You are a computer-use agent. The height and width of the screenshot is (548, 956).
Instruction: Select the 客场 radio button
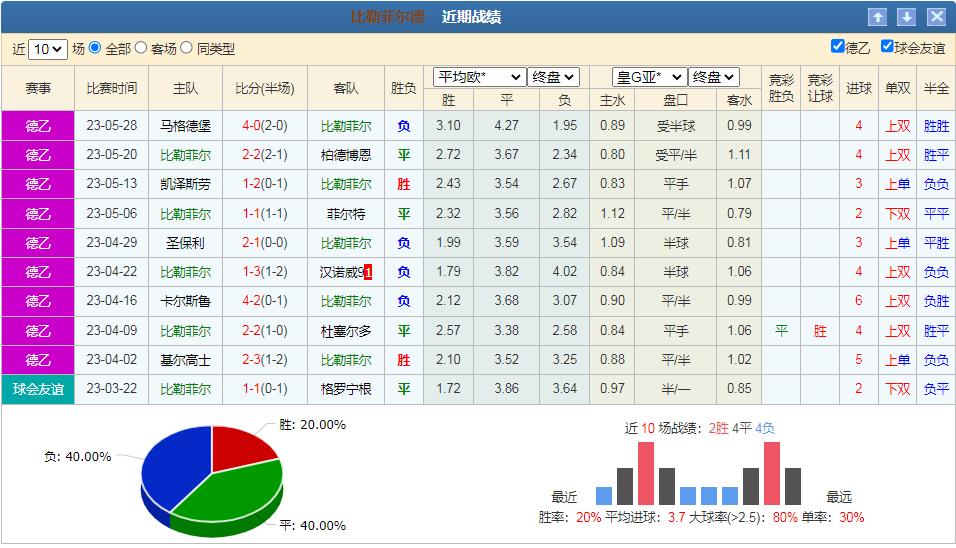141,48
